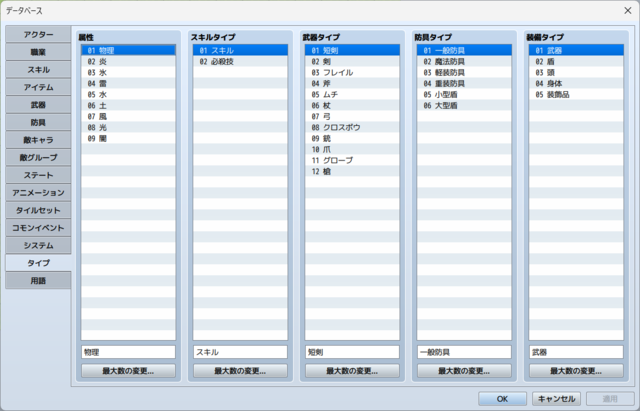
Task: Go to the 武器 tab
Action: coord(38,105)
